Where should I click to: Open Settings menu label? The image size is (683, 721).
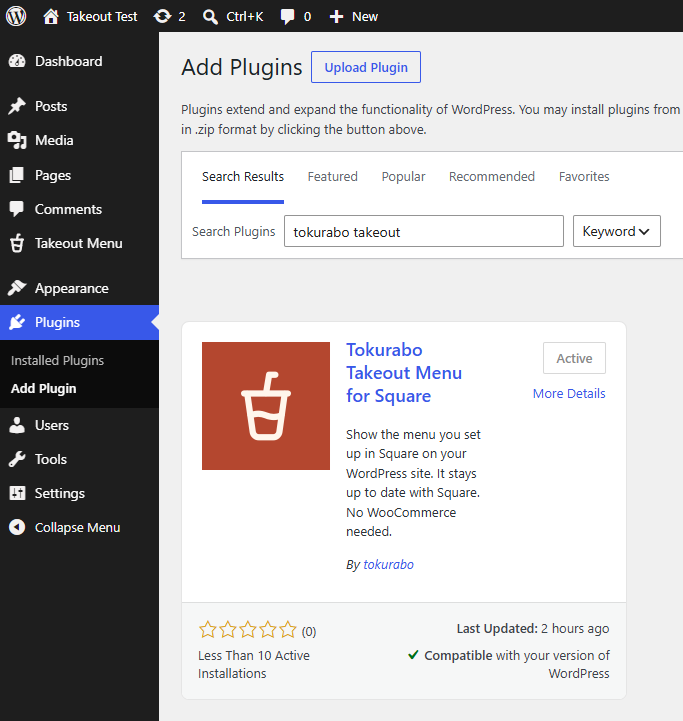pyautogui.click(x=60, y=493)
